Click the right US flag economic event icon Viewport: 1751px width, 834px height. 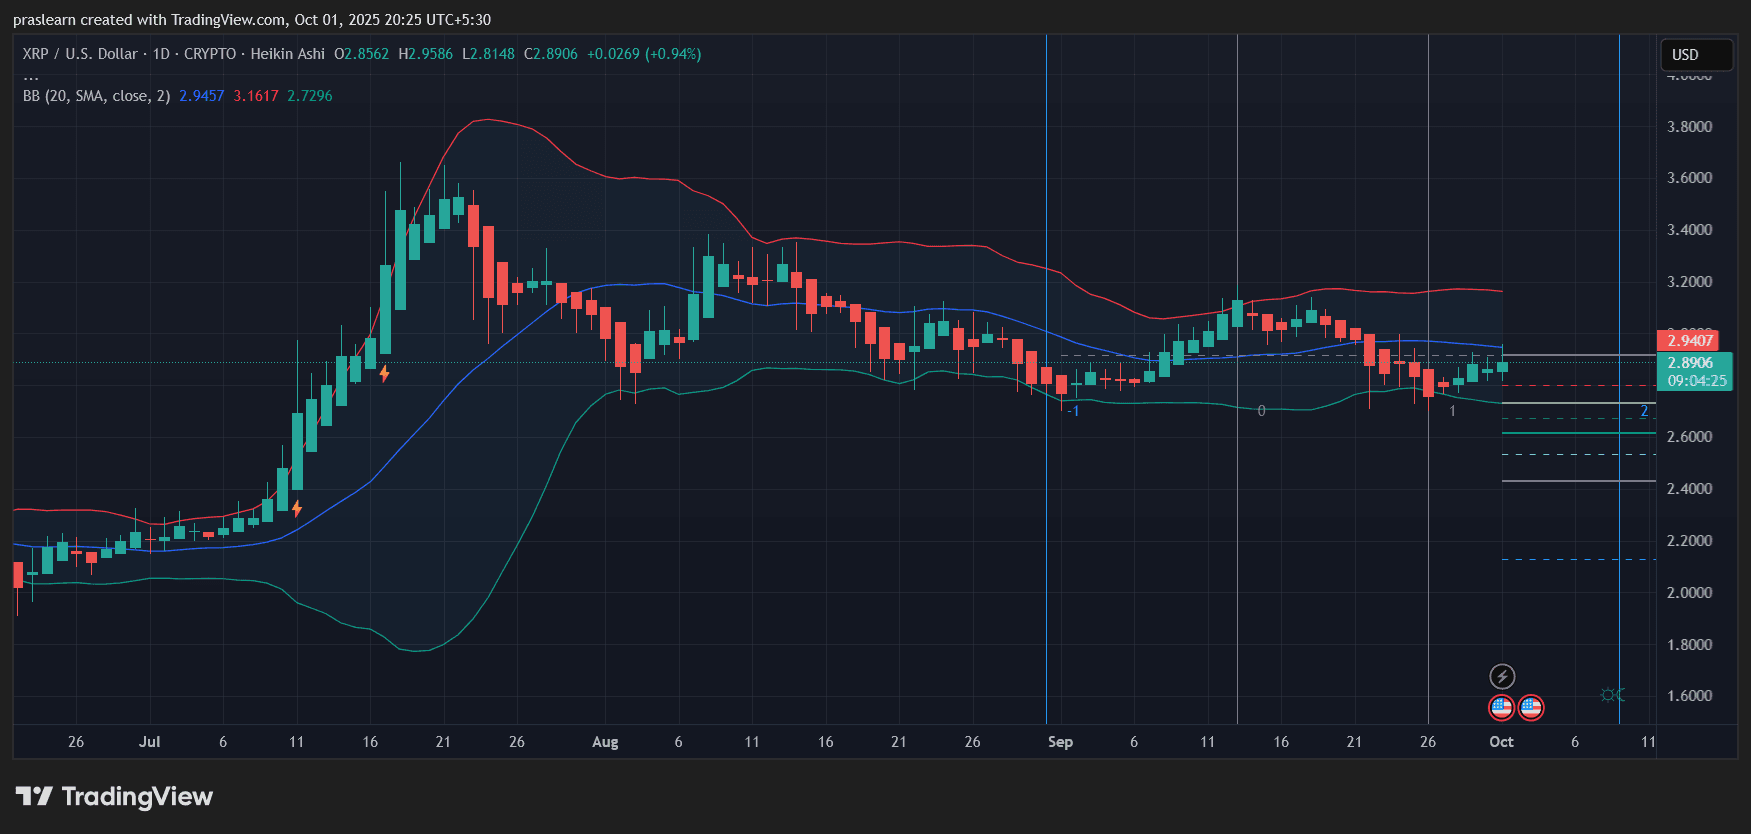point(1531,708)
